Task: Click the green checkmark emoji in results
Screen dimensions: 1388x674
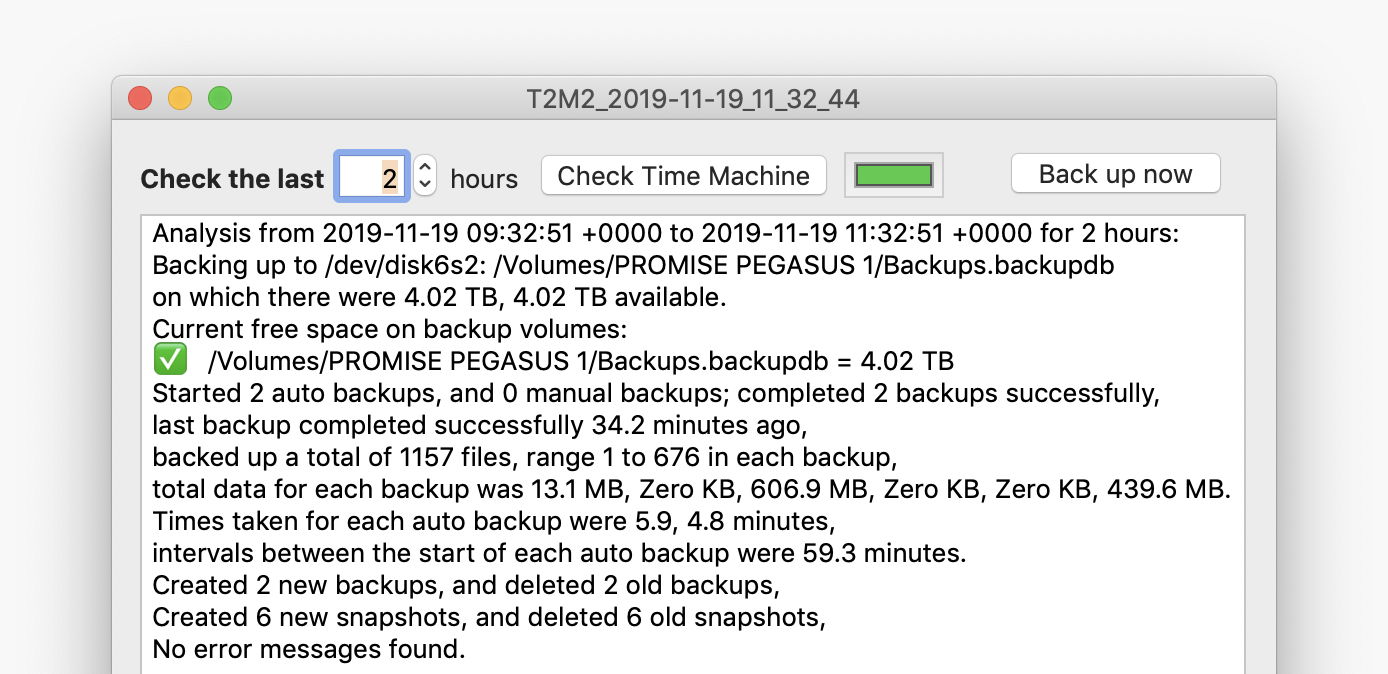Action: (170, 360)
